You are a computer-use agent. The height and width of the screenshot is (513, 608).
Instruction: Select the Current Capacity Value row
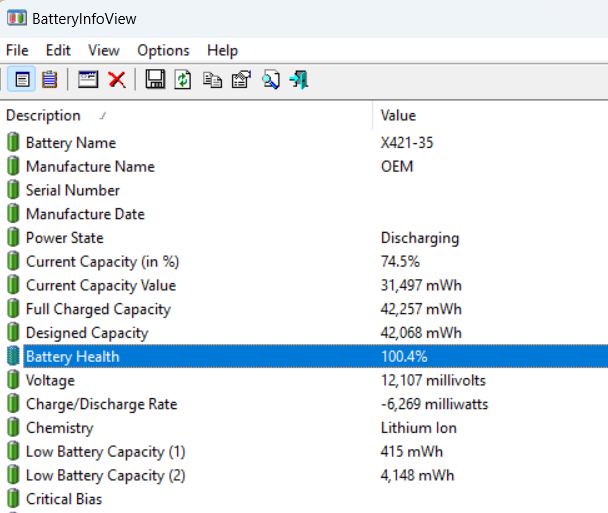tap(304, 285)
